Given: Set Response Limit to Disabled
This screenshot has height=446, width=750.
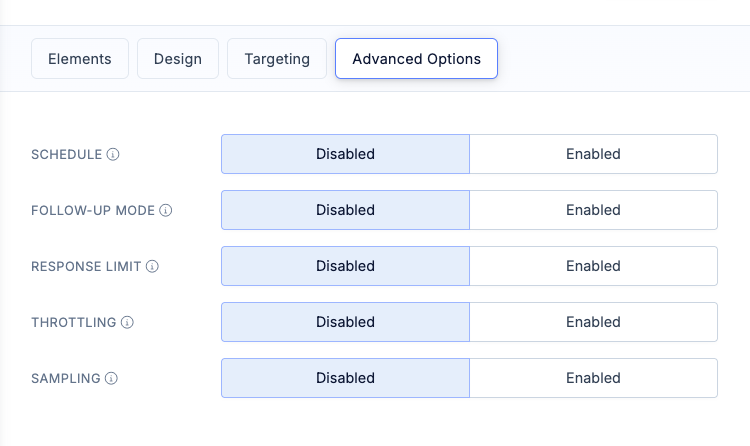Looking at the screenshot, I should (345, 266).
